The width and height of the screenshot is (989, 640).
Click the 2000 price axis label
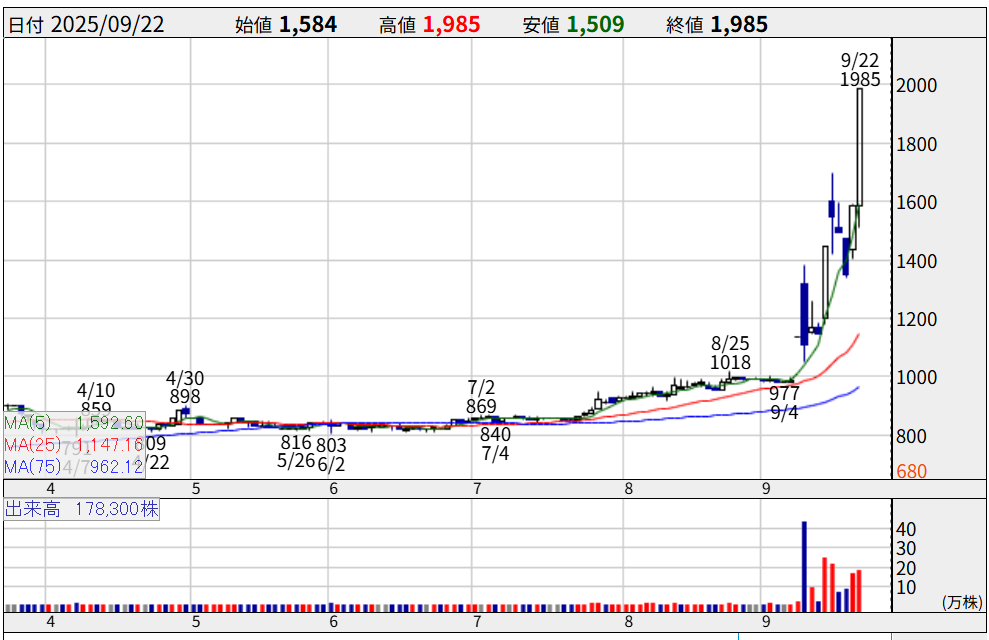click(916, 85)
